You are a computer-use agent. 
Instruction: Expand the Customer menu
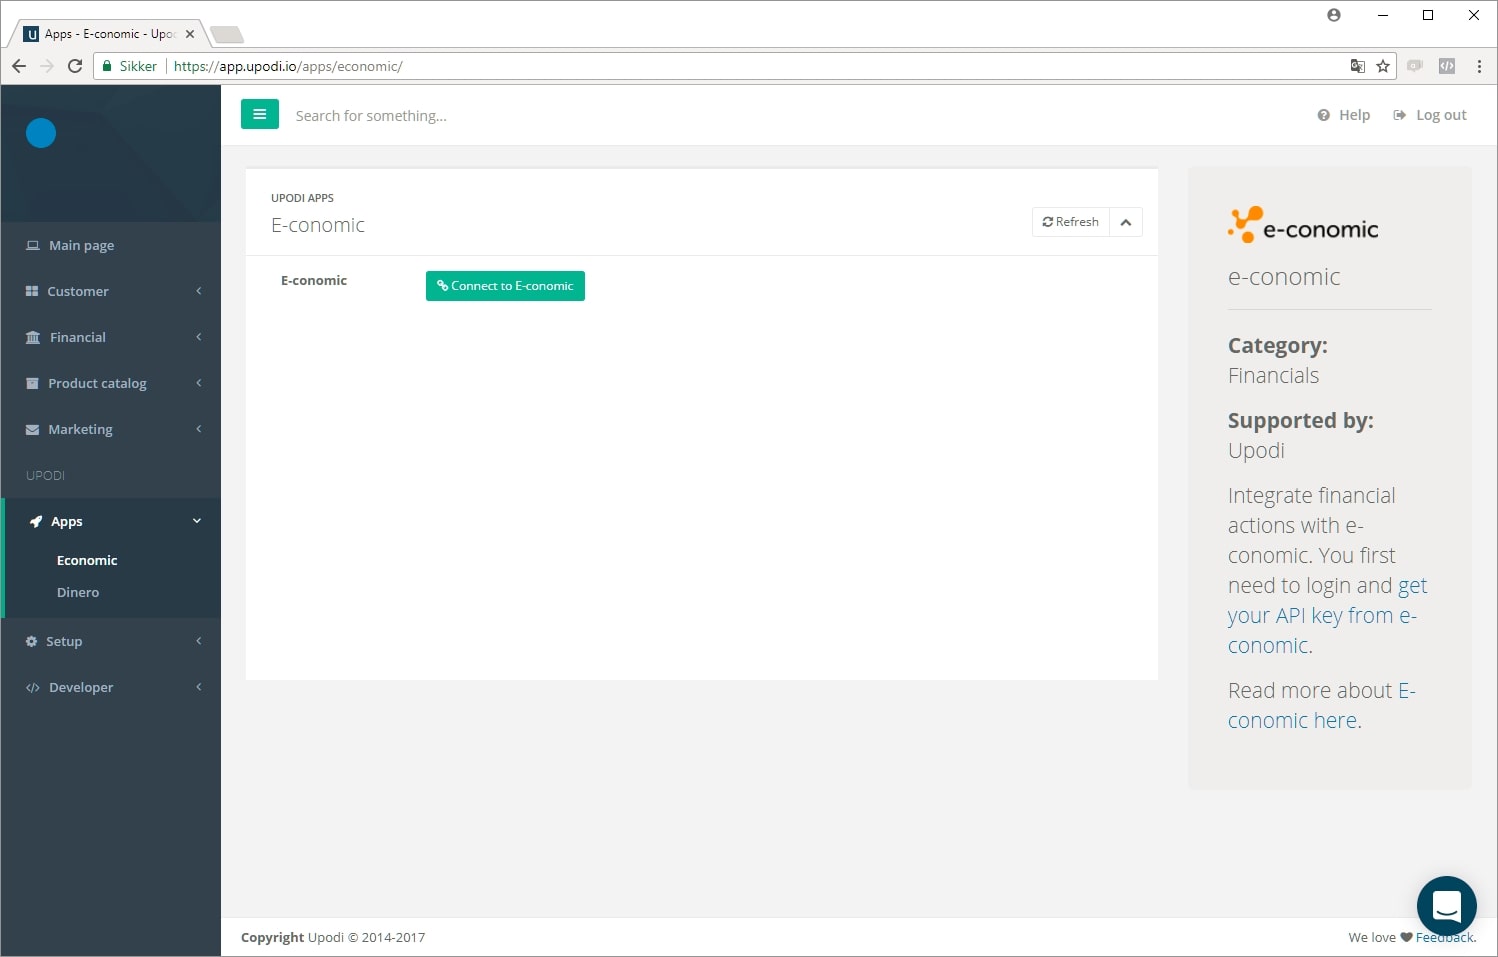110,291
